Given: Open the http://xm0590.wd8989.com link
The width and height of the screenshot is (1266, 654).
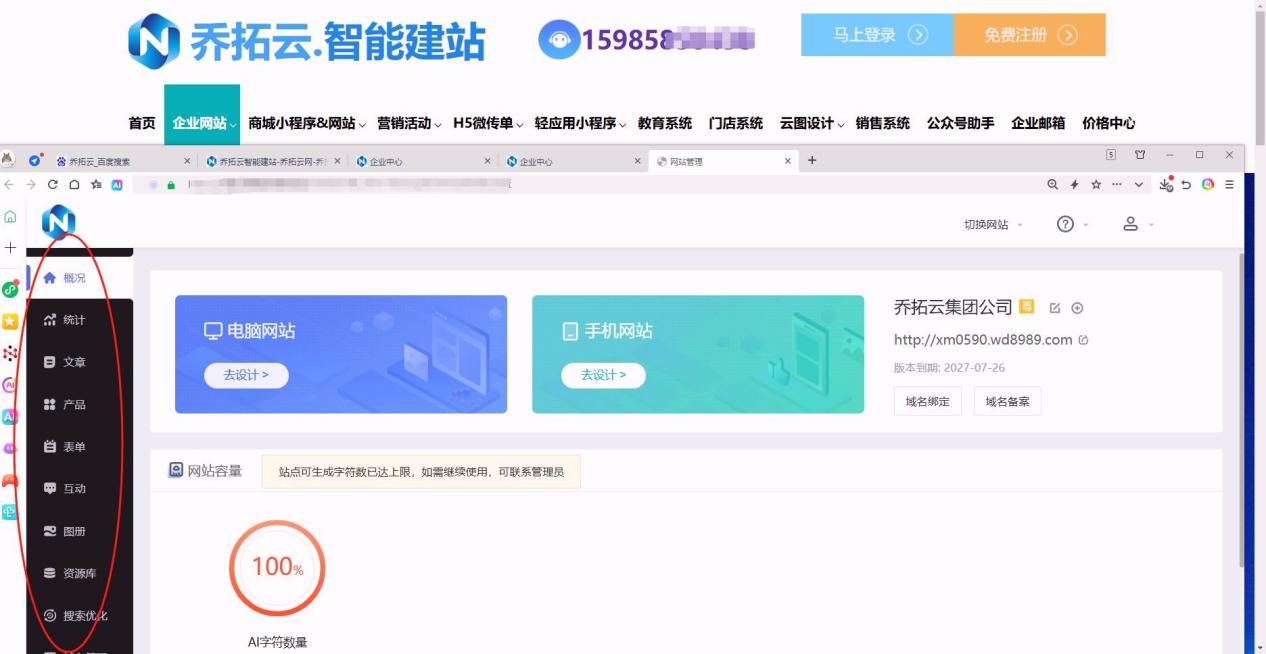Looking at the screenshot, I should tap(983, 340).
